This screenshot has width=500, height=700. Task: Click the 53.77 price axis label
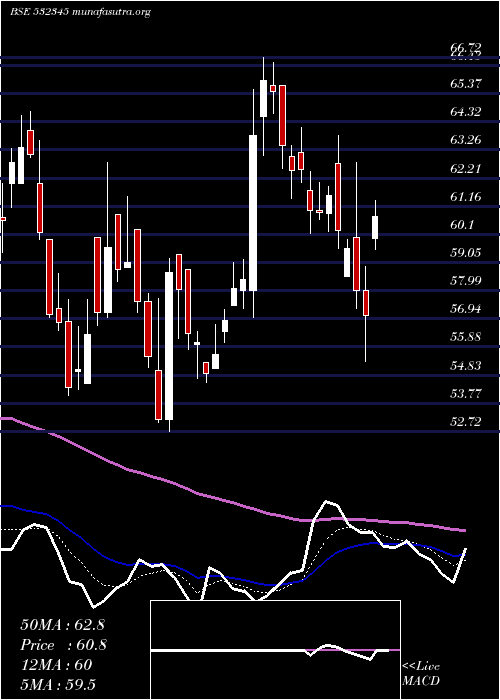click(x=466, y=394)
